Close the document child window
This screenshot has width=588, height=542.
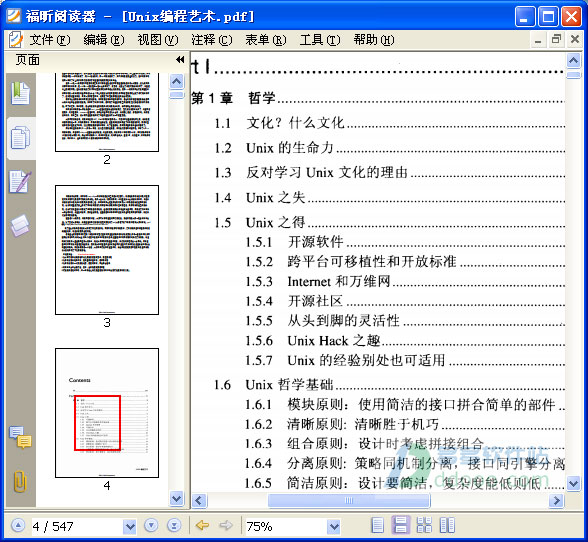pos(574,40)
